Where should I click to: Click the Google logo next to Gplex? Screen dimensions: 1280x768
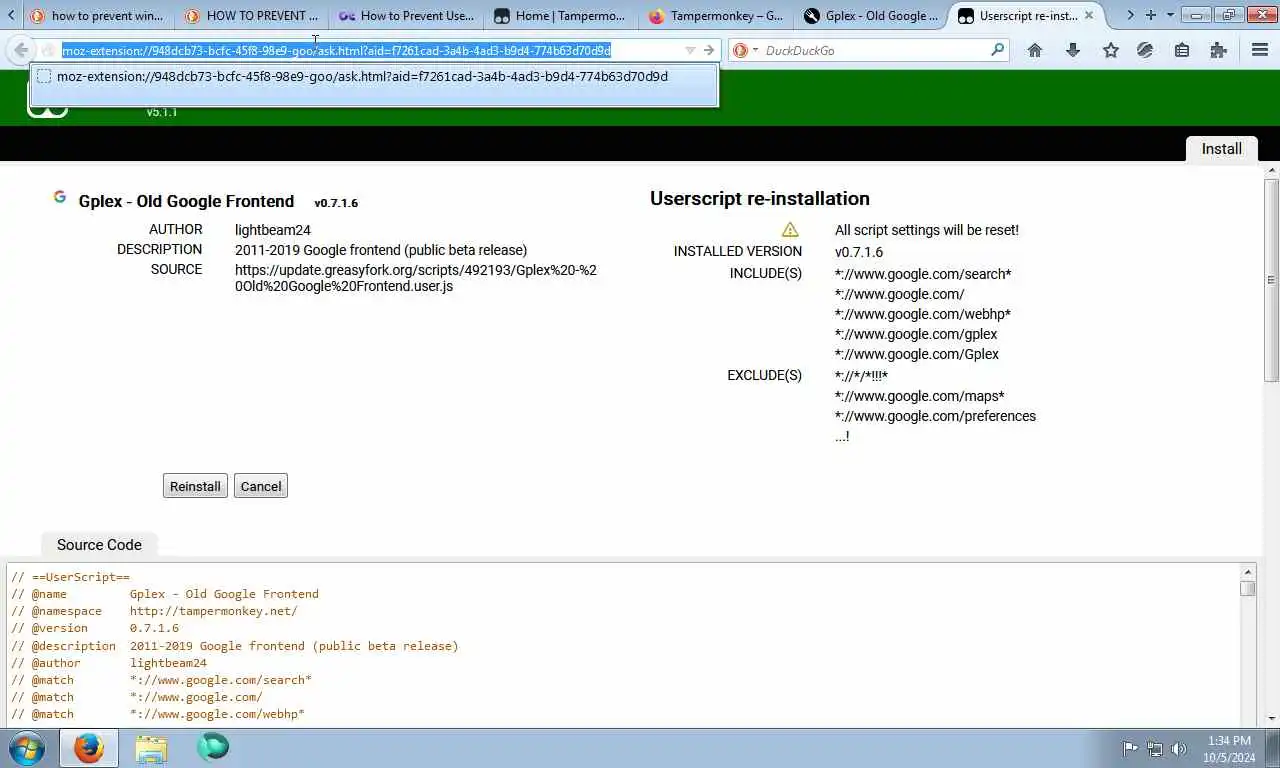coord(60,197)
